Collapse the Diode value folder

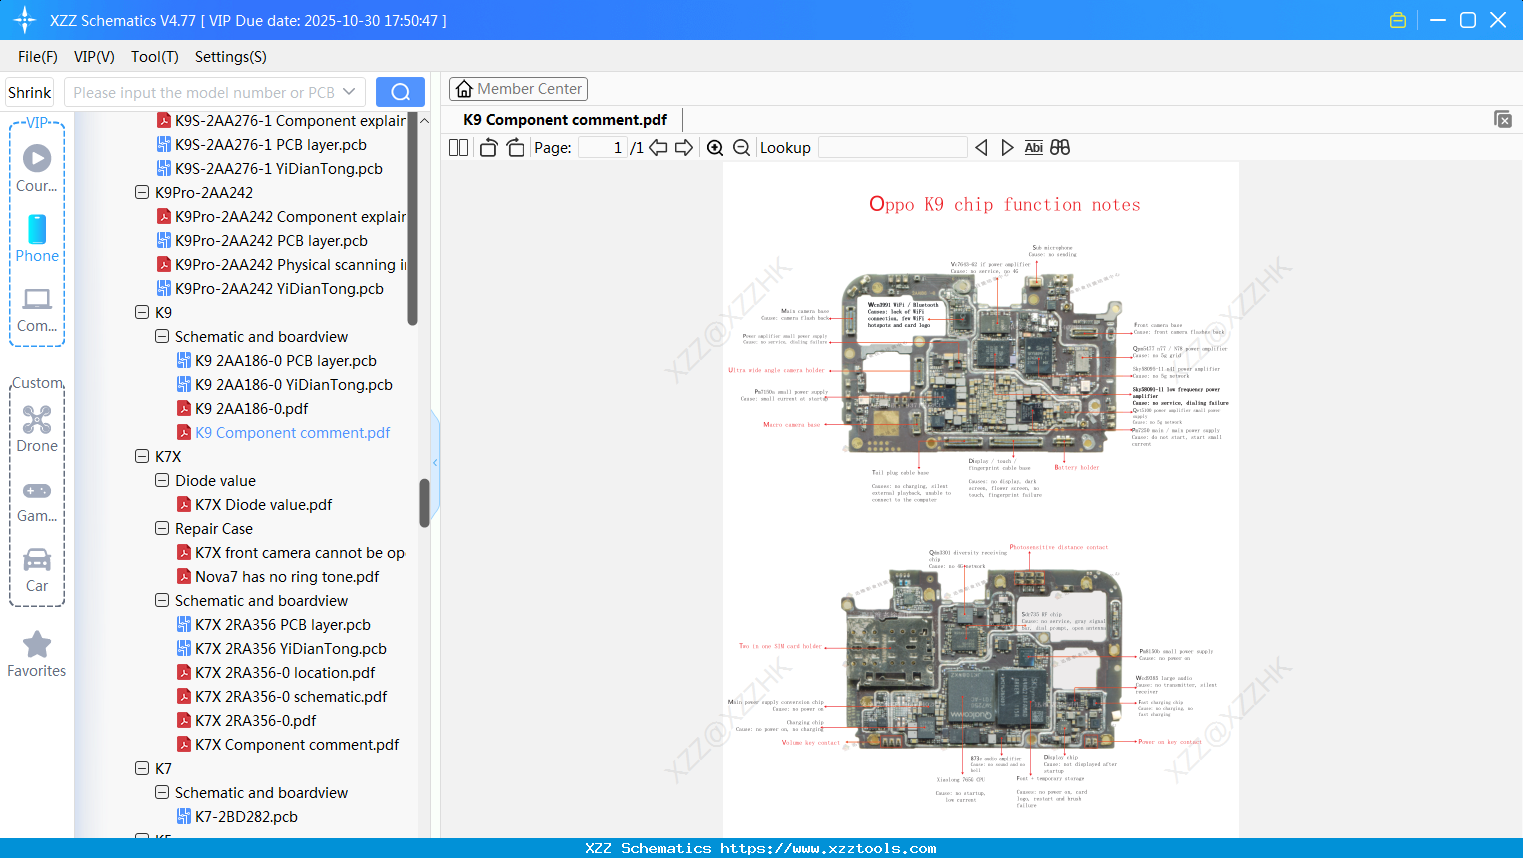pyautogui.click(x=162, y=480)
